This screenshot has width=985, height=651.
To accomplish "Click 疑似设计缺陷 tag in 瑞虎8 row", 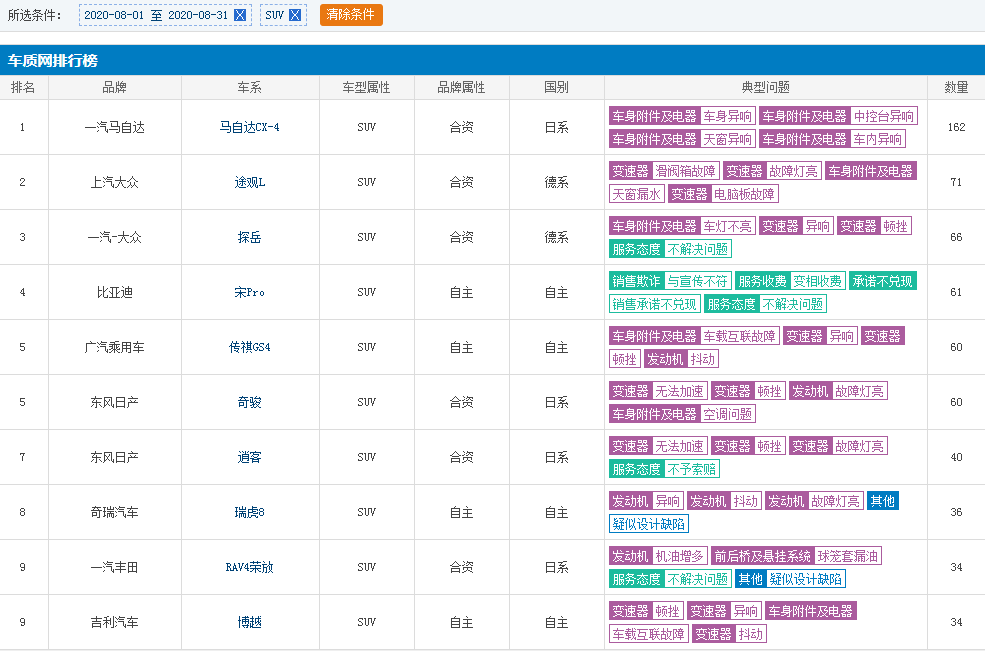I will (649, 524).
